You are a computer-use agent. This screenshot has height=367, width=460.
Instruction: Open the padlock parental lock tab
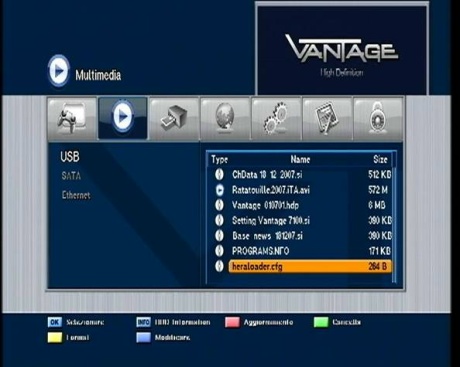click(x=378, y=119)
